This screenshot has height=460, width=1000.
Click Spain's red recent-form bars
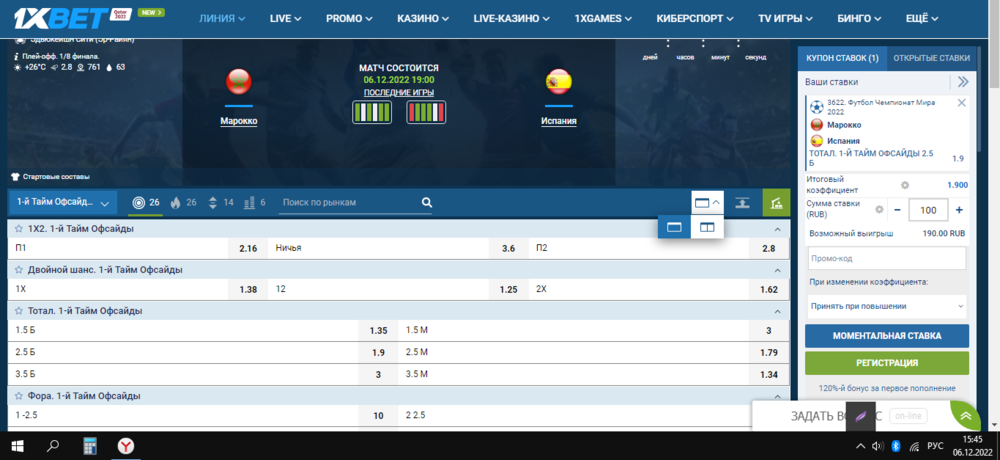(x=426, y=112)
